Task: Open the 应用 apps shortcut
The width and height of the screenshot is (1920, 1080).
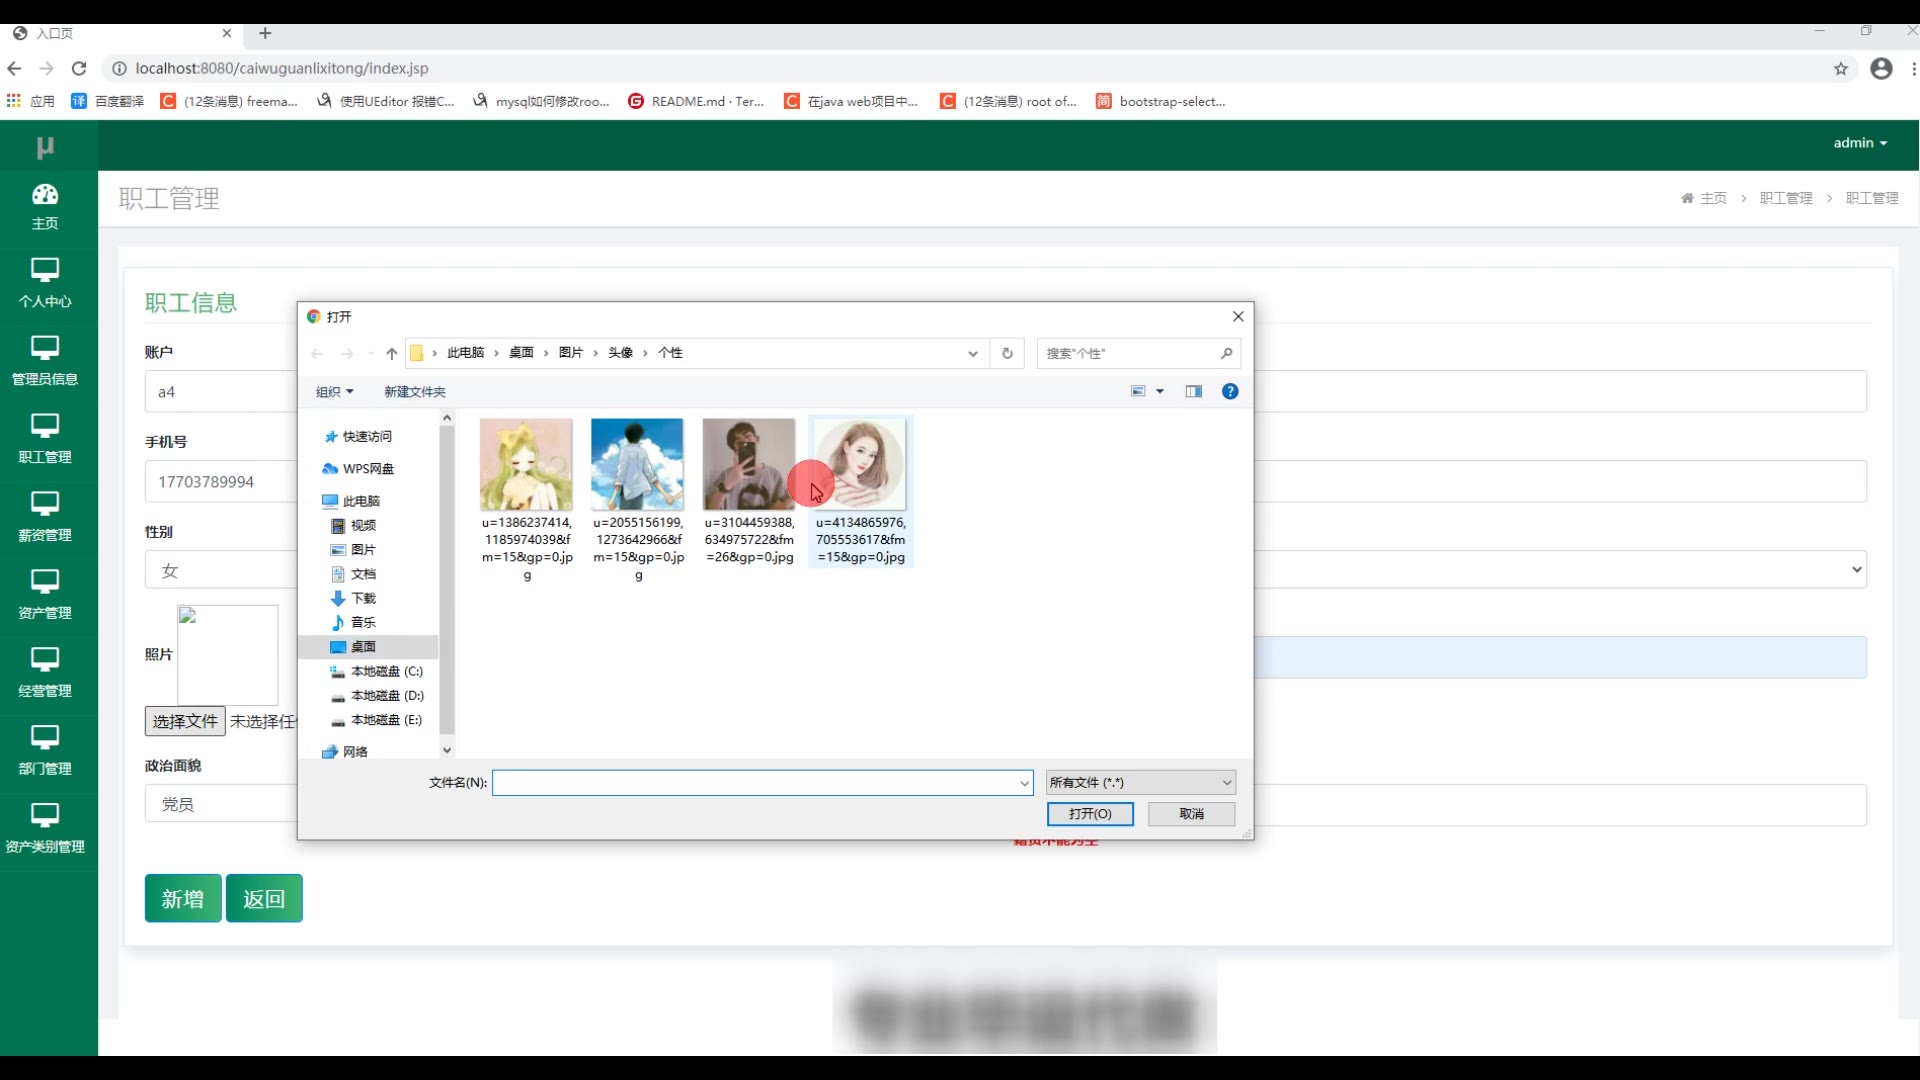Action: point(31,101)
